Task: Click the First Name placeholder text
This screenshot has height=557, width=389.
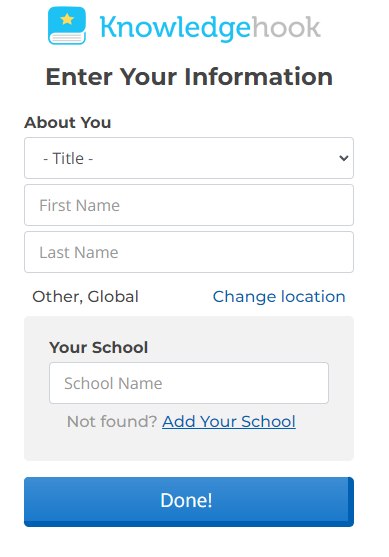Action: pyautogui.click(x=80, y=205)
